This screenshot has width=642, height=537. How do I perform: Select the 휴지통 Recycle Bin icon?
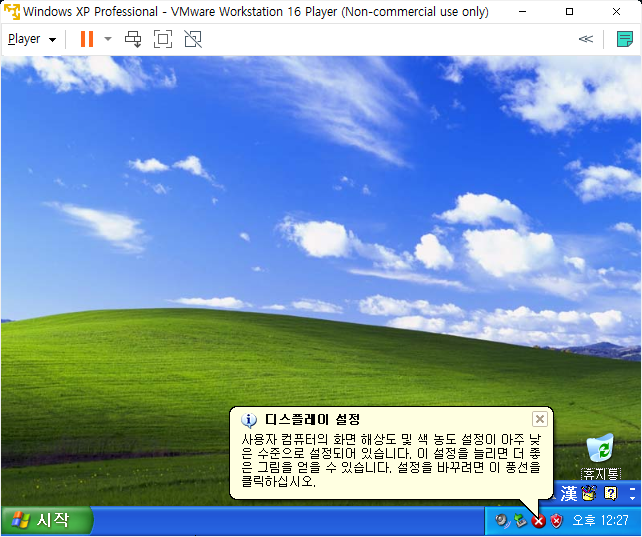[x=601, y=456]
